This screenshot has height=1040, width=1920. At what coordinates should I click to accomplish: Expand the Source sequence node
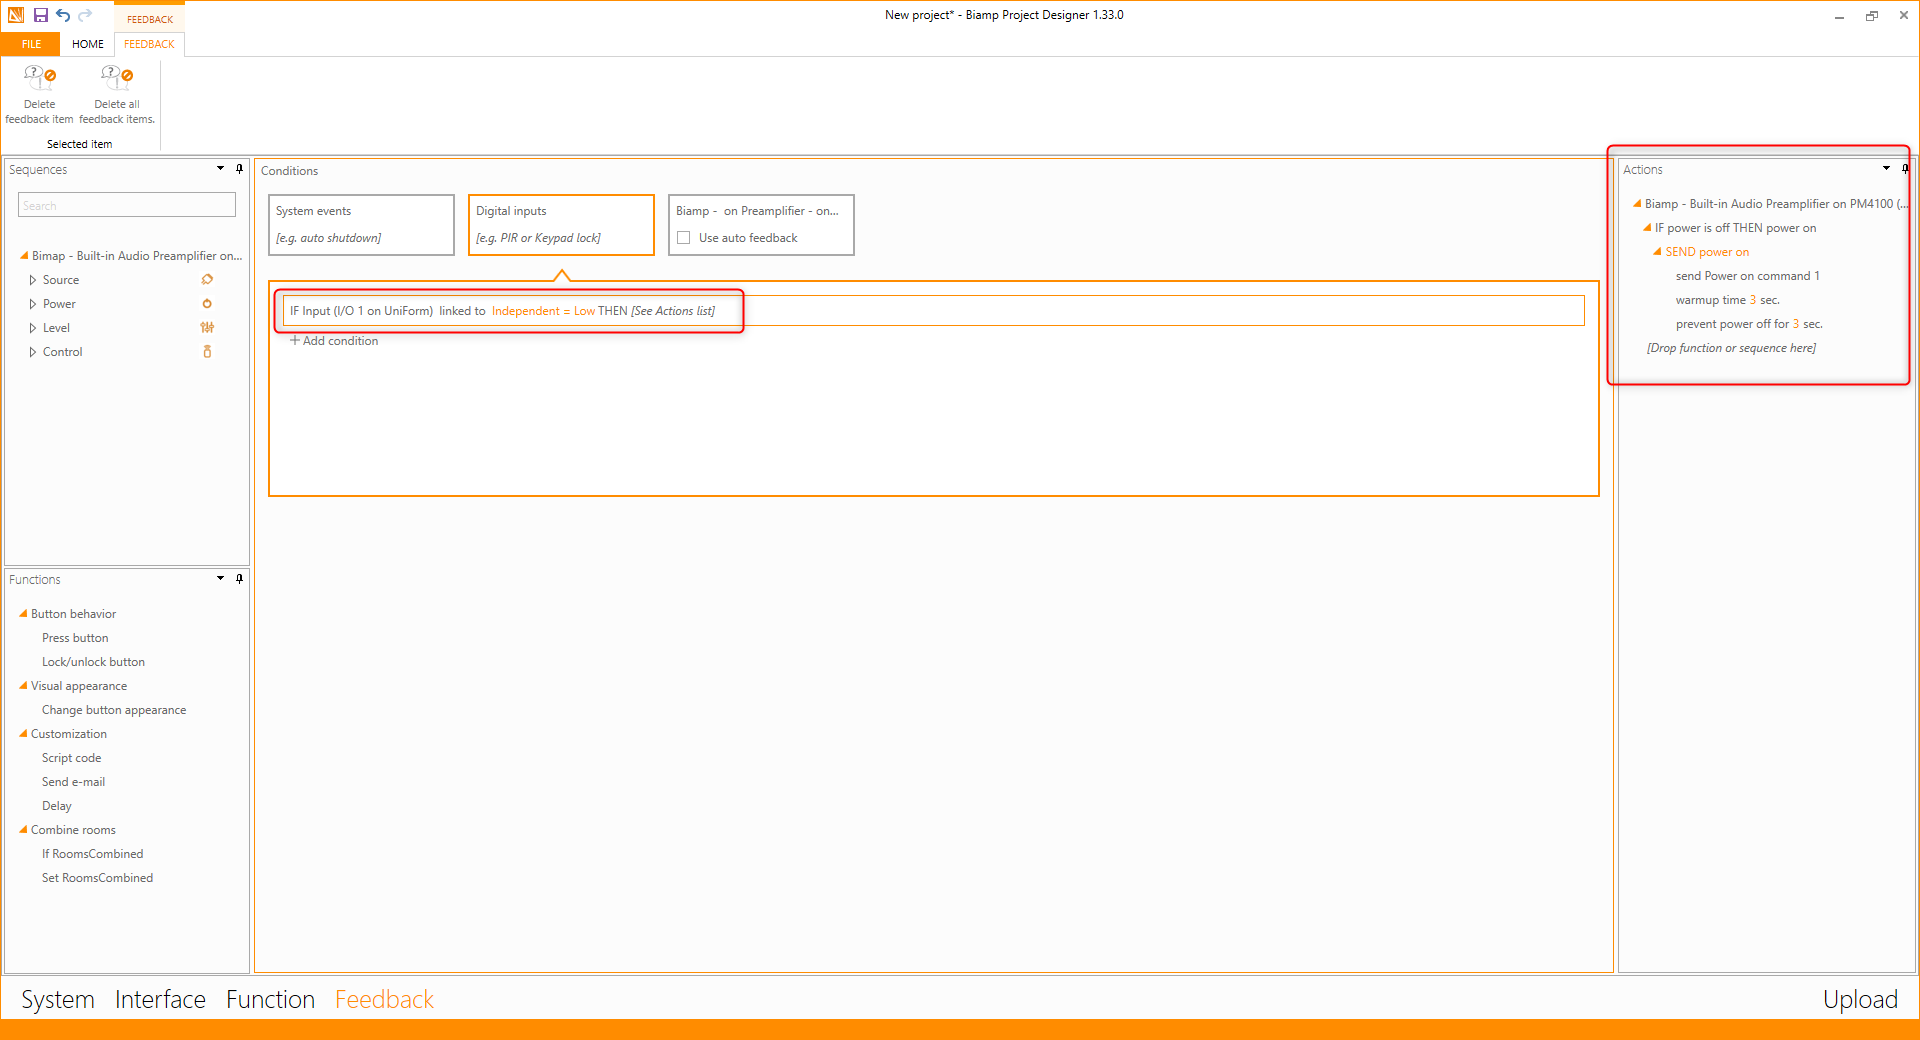click(32, 280)
